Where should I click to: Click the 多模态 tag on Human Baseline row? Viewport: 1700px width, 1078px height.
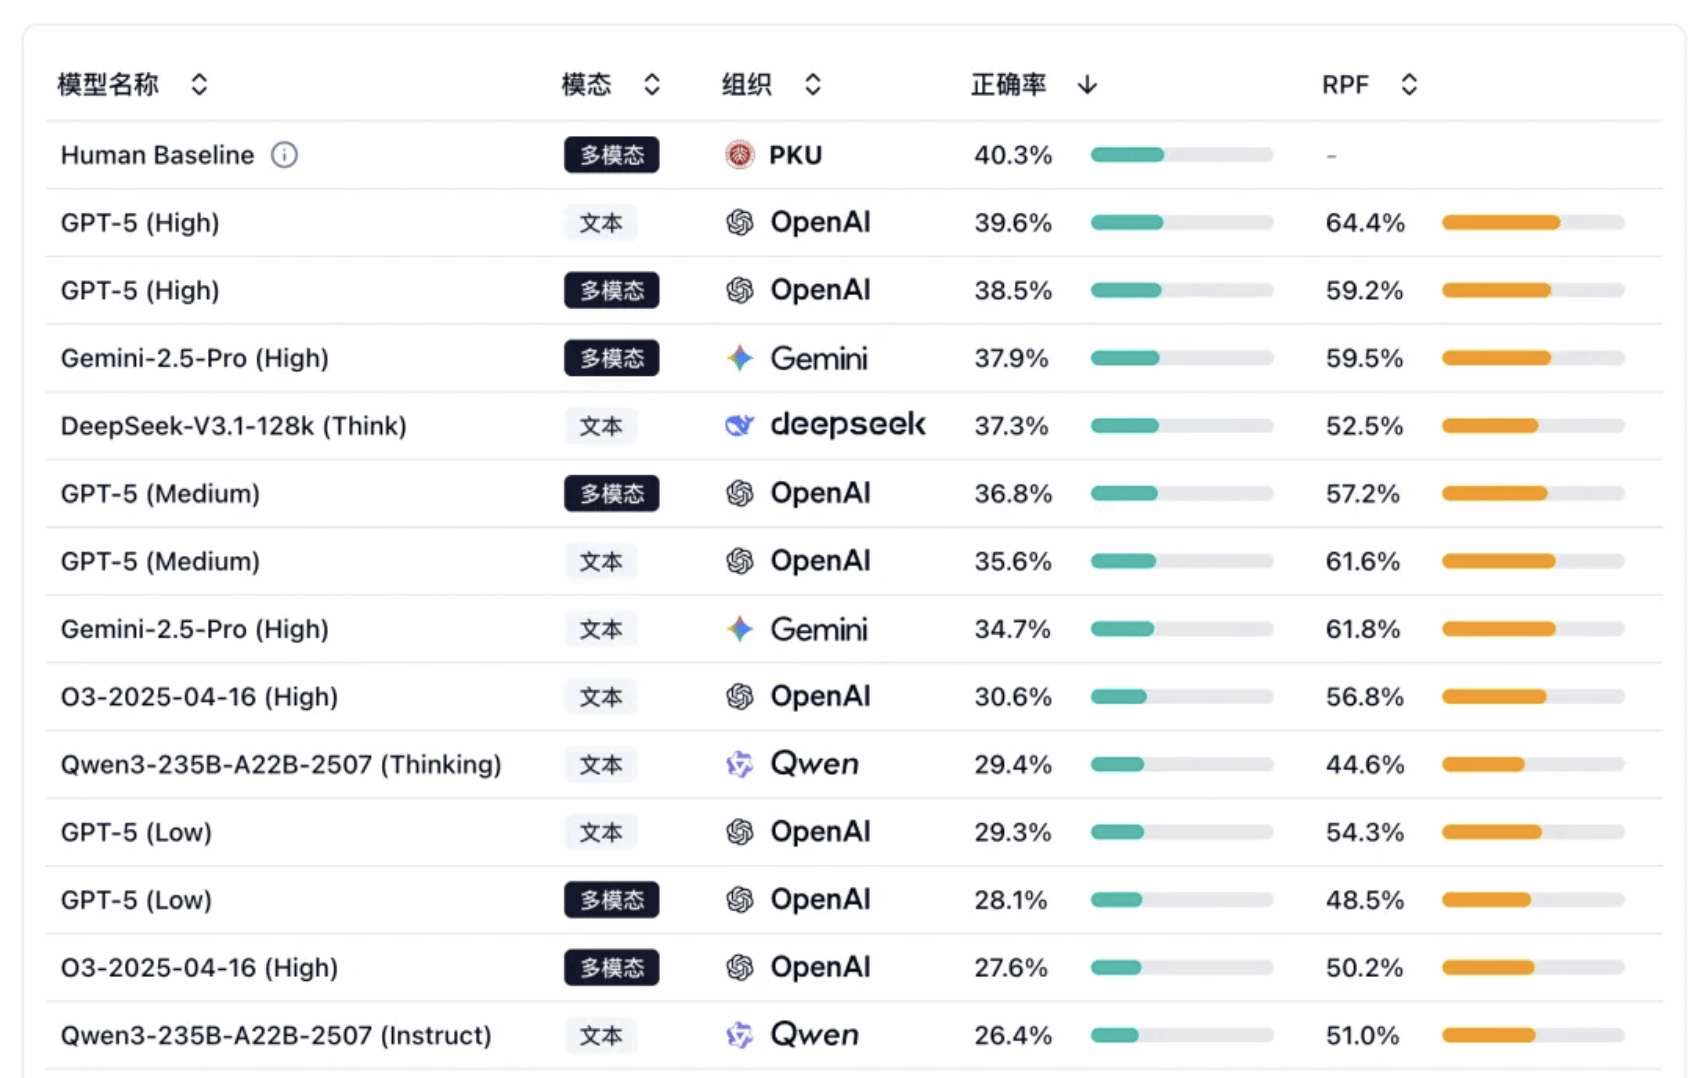(x=612, y=155)
